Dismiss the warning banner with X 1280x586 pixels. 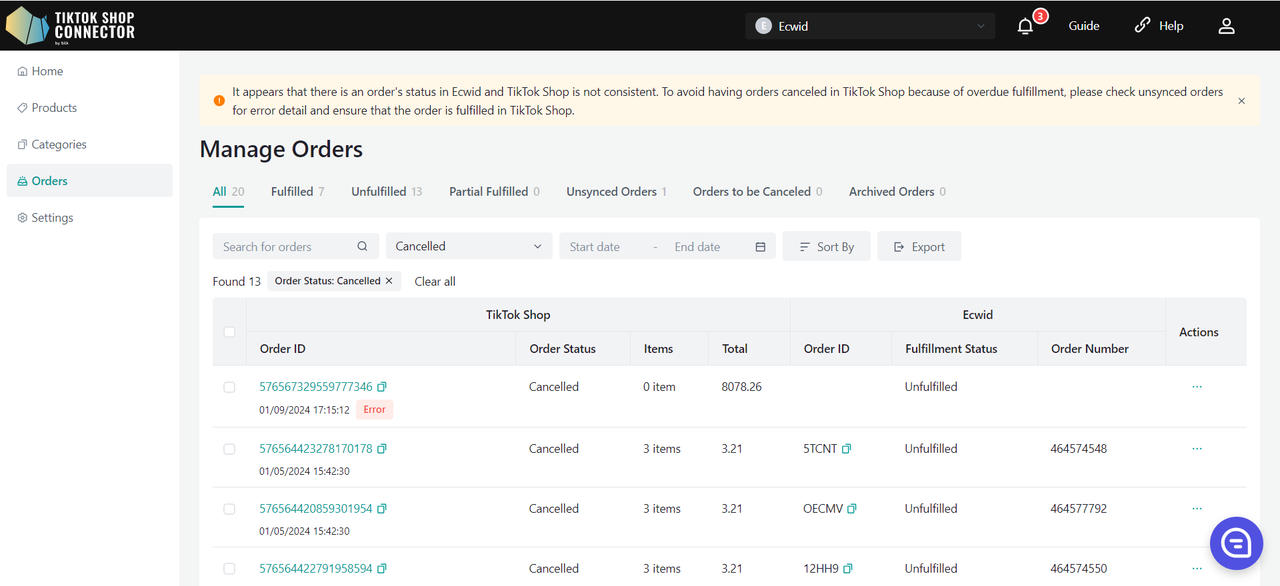(x=1241, y=101)
